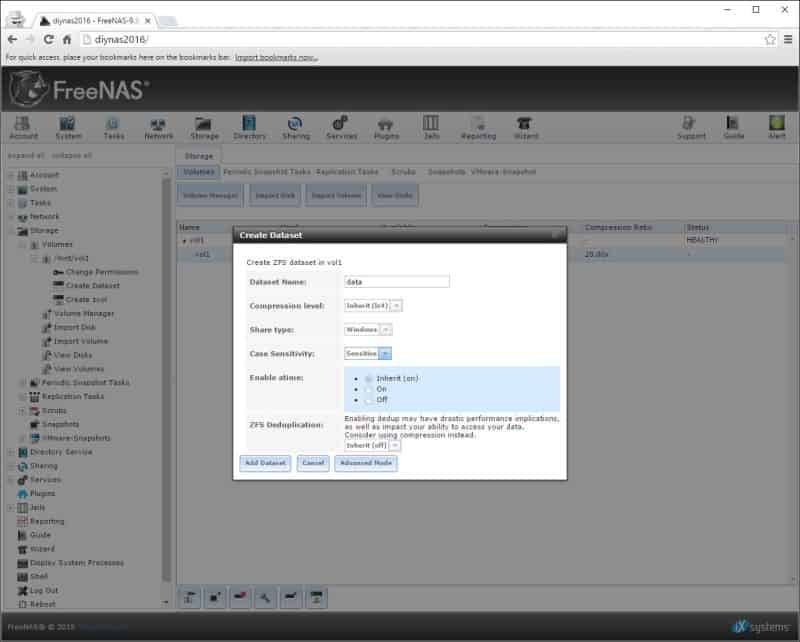
Task: Bookmark page with the star icon
Action: 769,39
